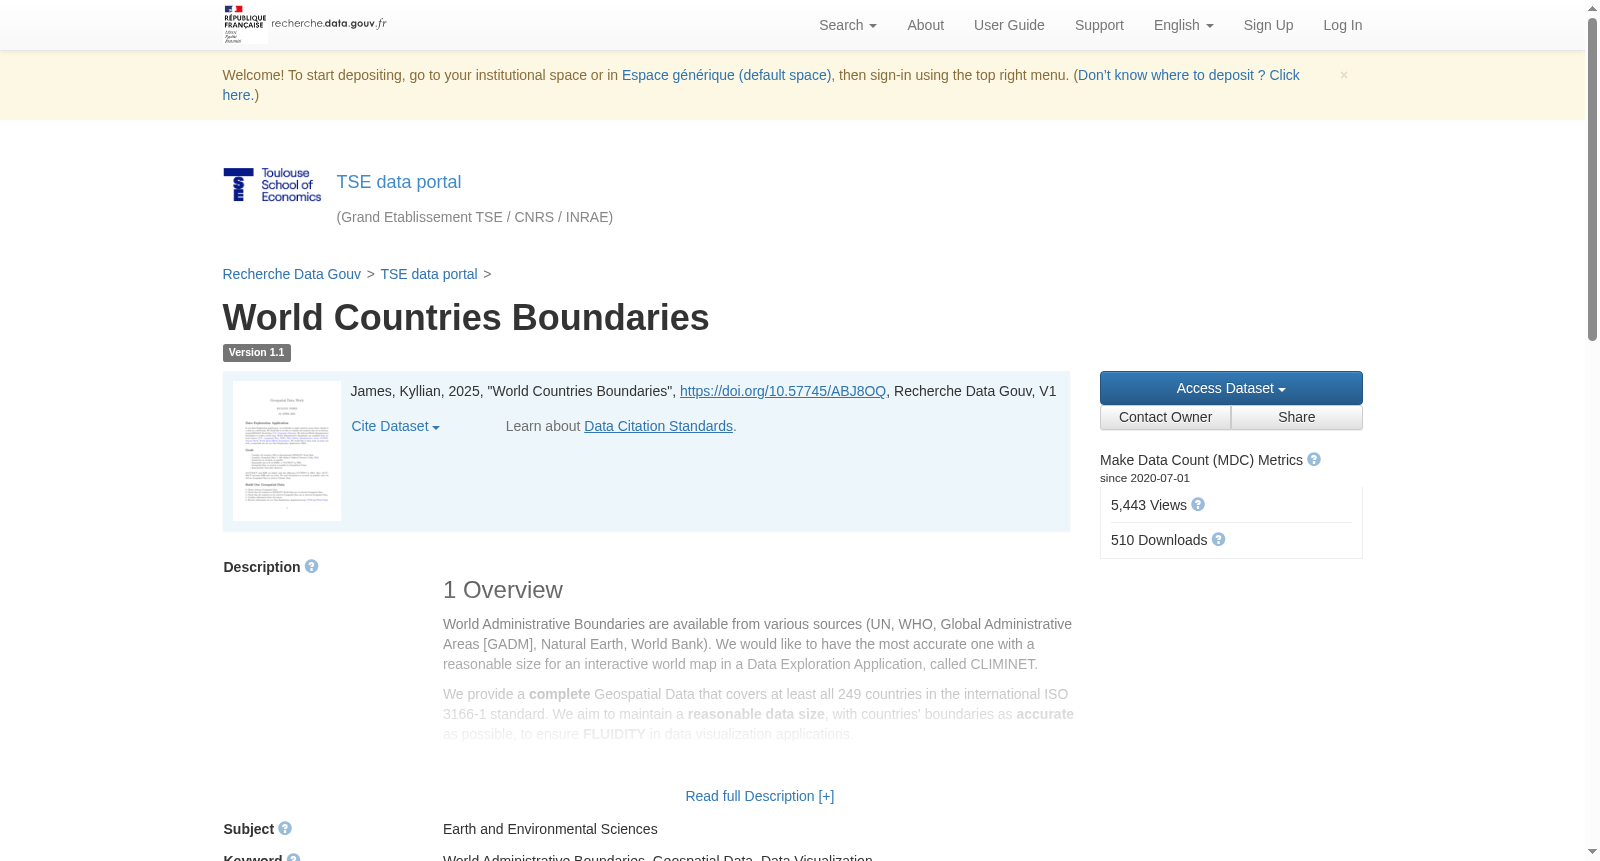Click the Version 1.1 badge

coord(257,353)
